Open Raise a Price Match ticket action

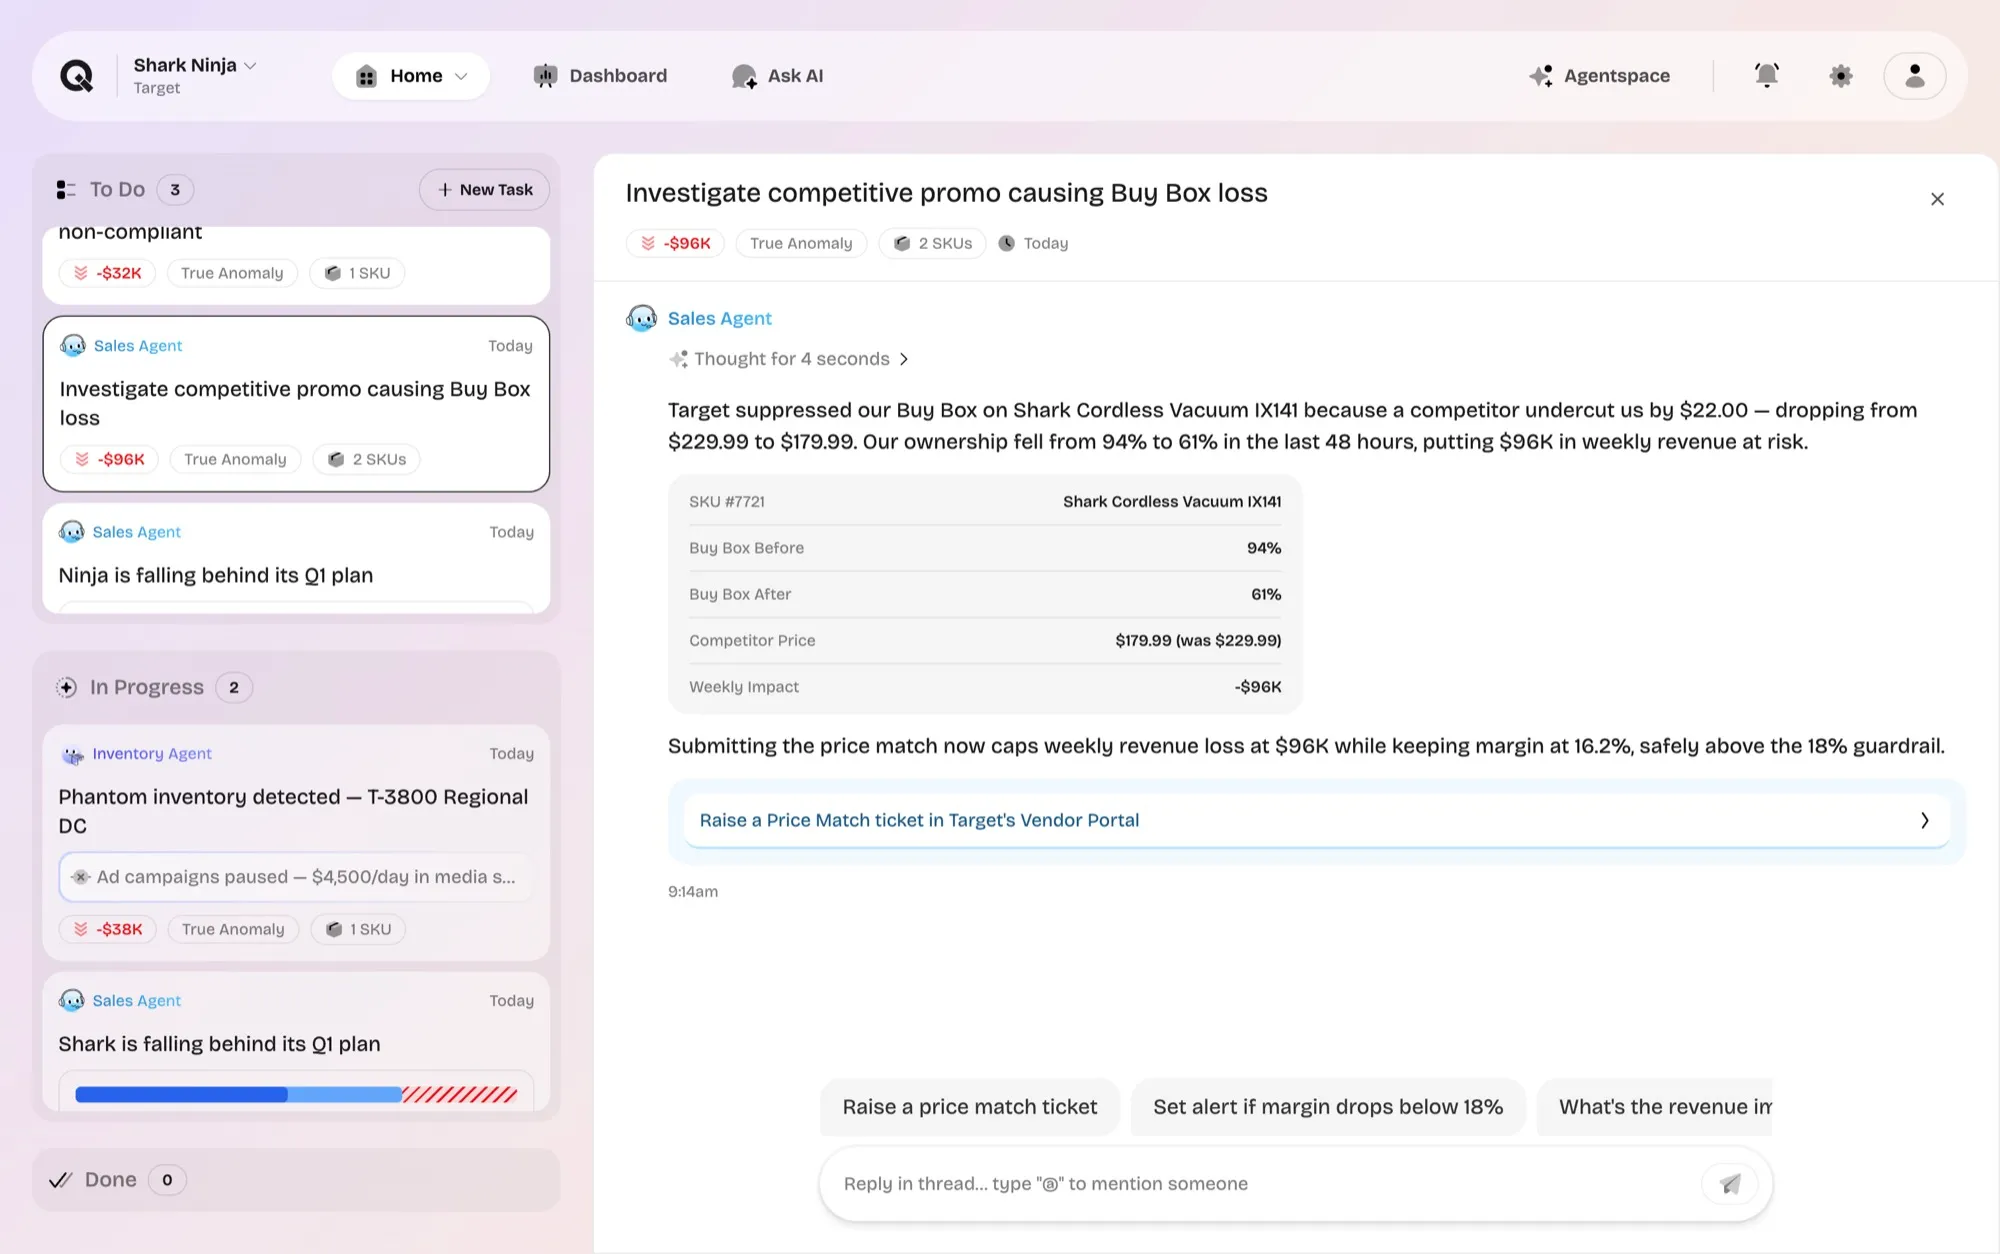(1316, 820)
